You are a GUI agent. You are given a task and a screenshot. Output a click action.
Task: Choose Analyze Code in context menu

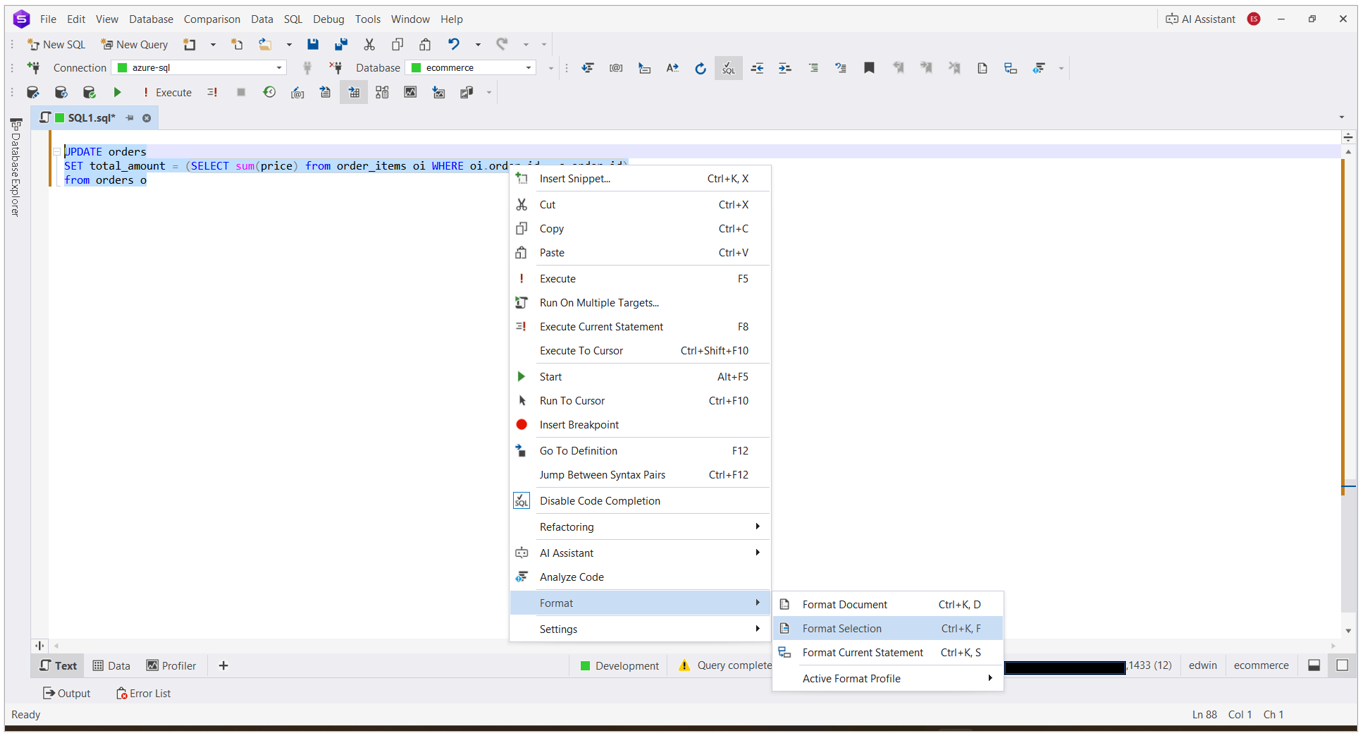point(640,577)
